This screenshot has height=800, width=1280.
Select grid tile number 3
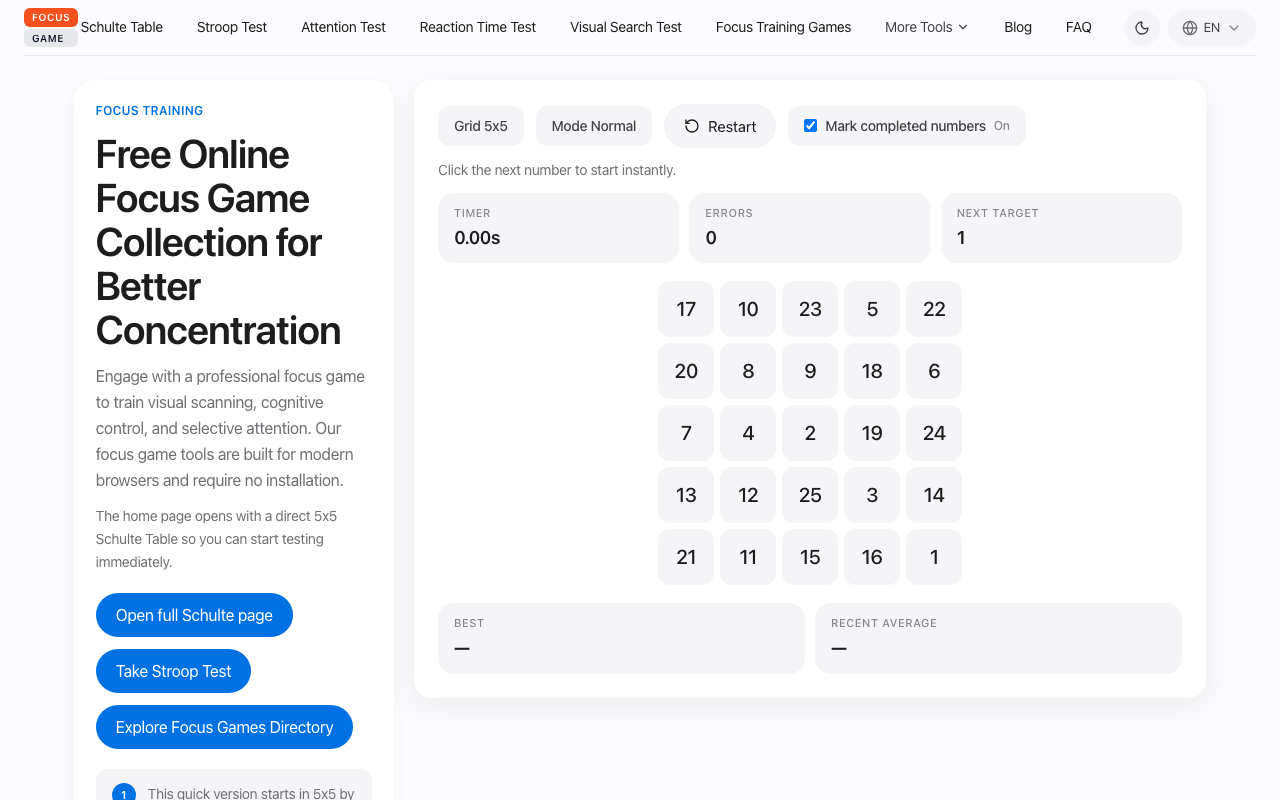[872, 495]
